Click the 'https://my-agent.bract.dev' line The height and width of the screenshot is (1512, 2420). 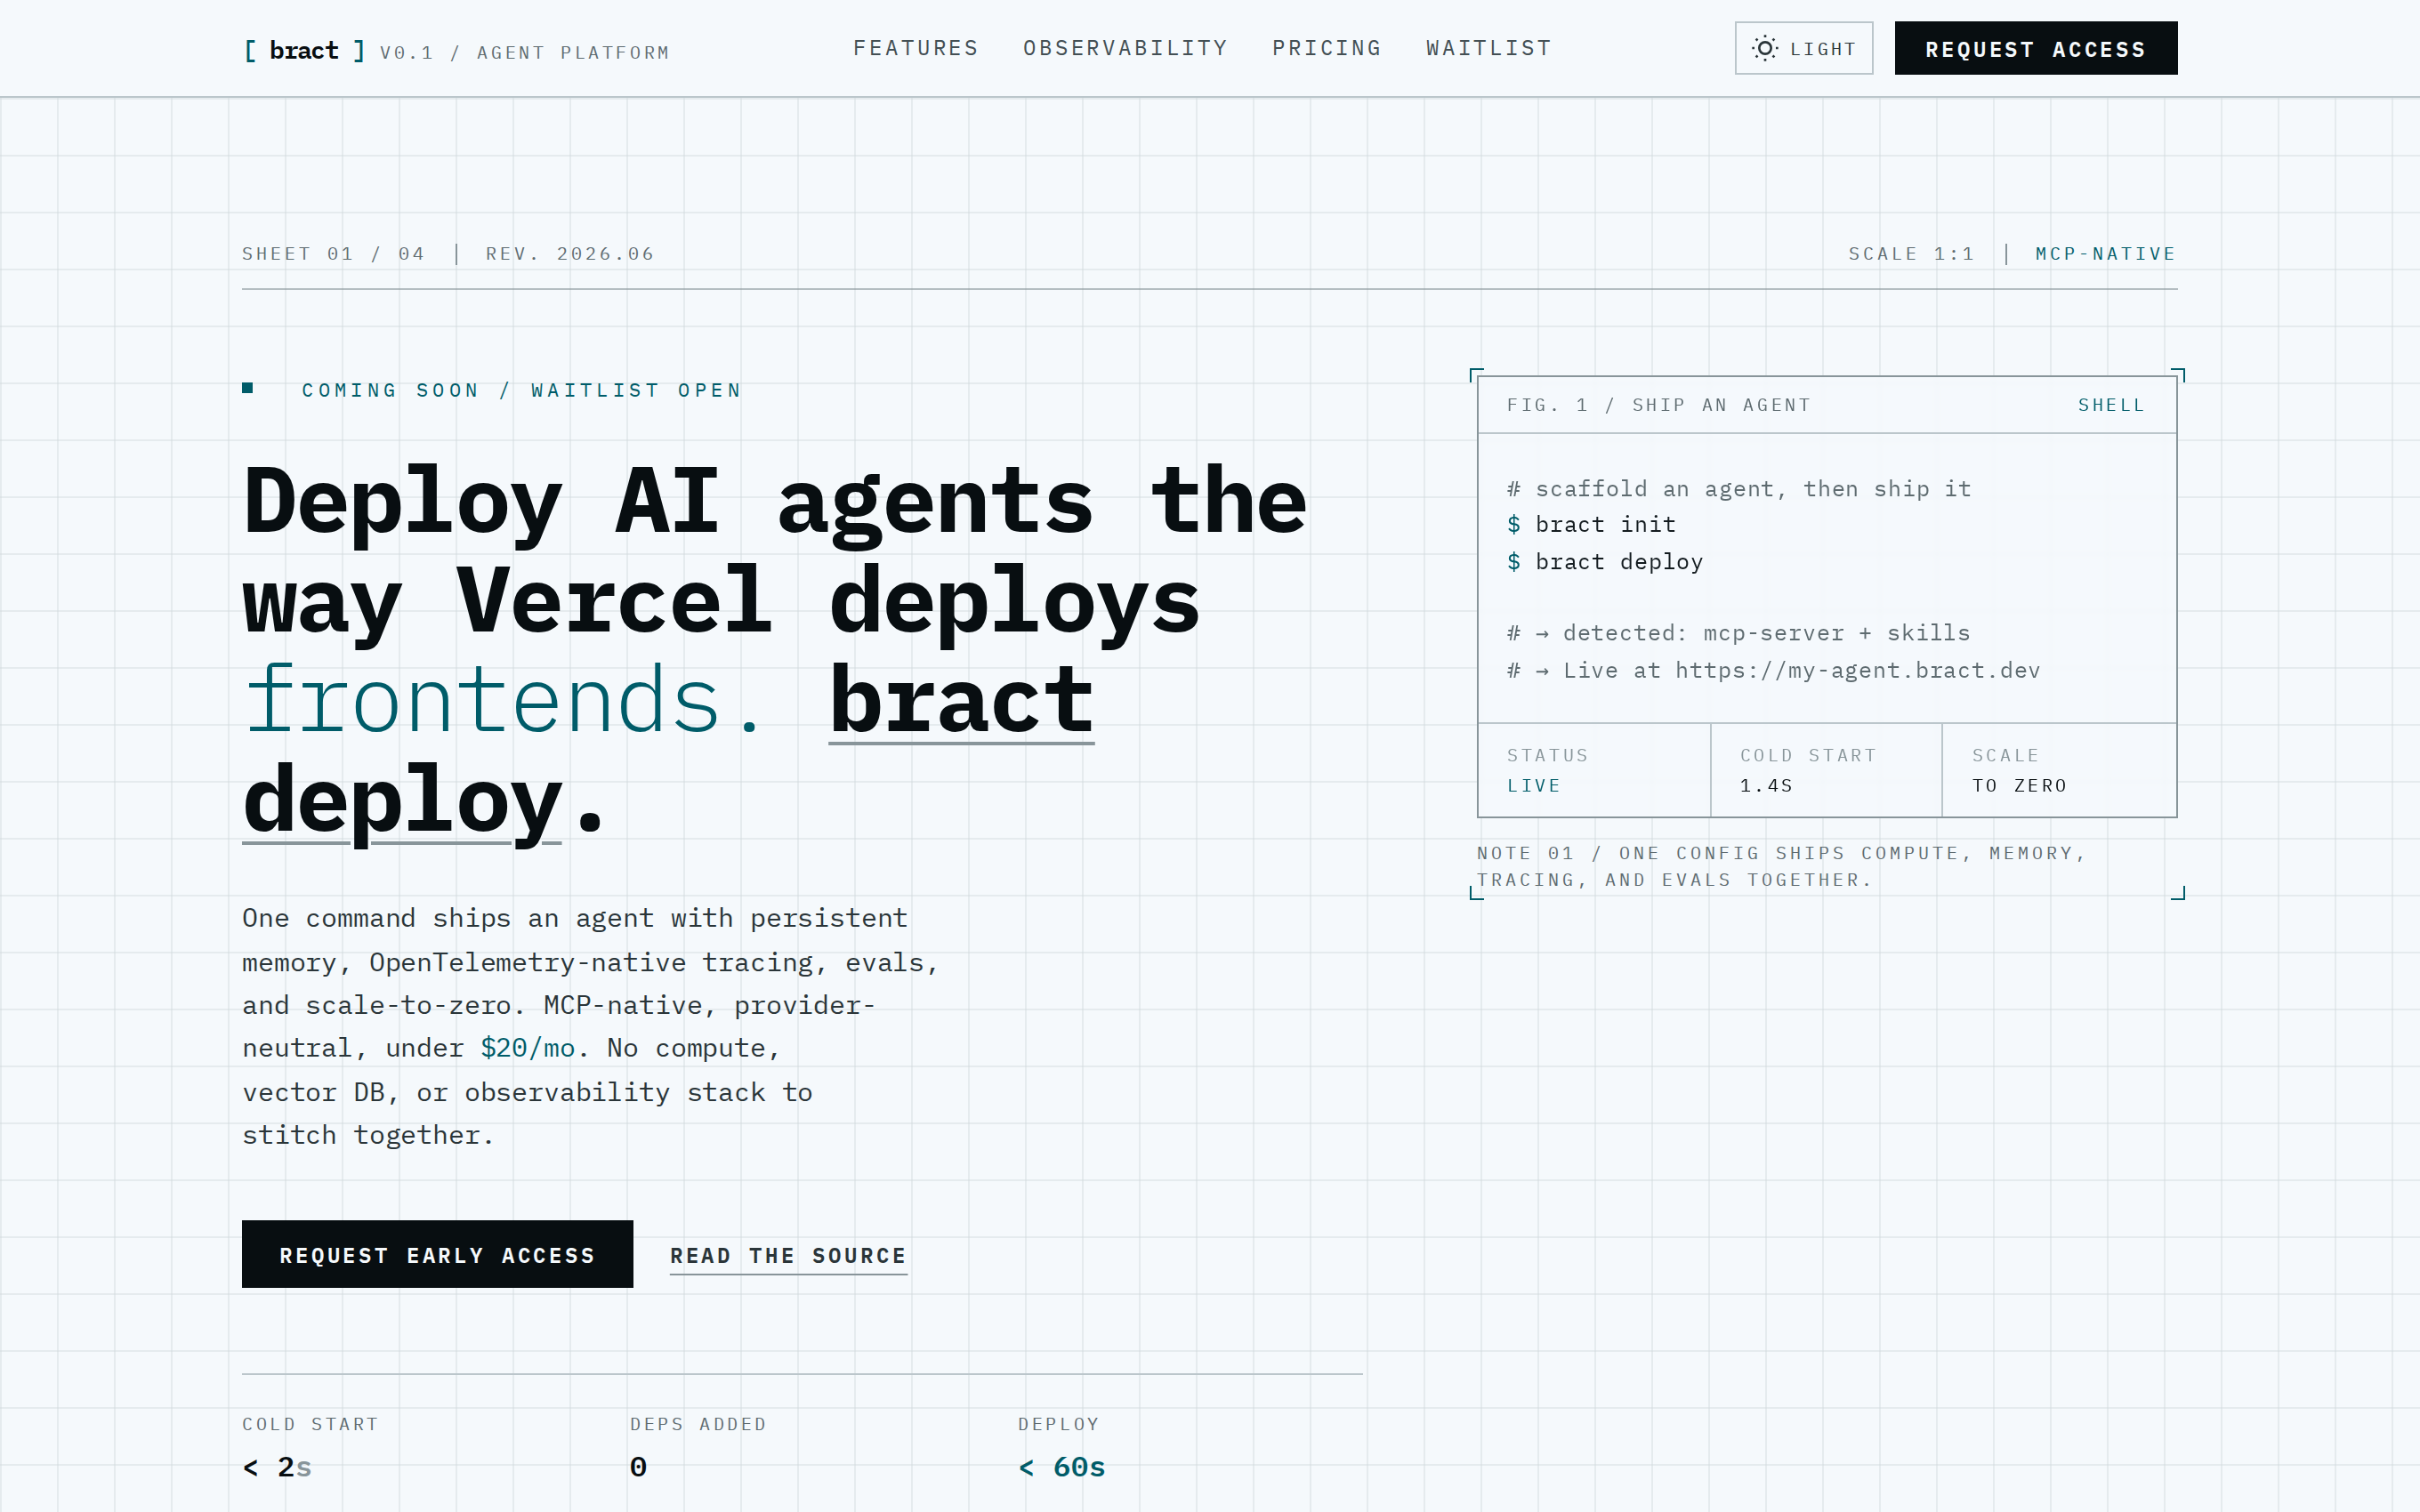coord(1773,671)
